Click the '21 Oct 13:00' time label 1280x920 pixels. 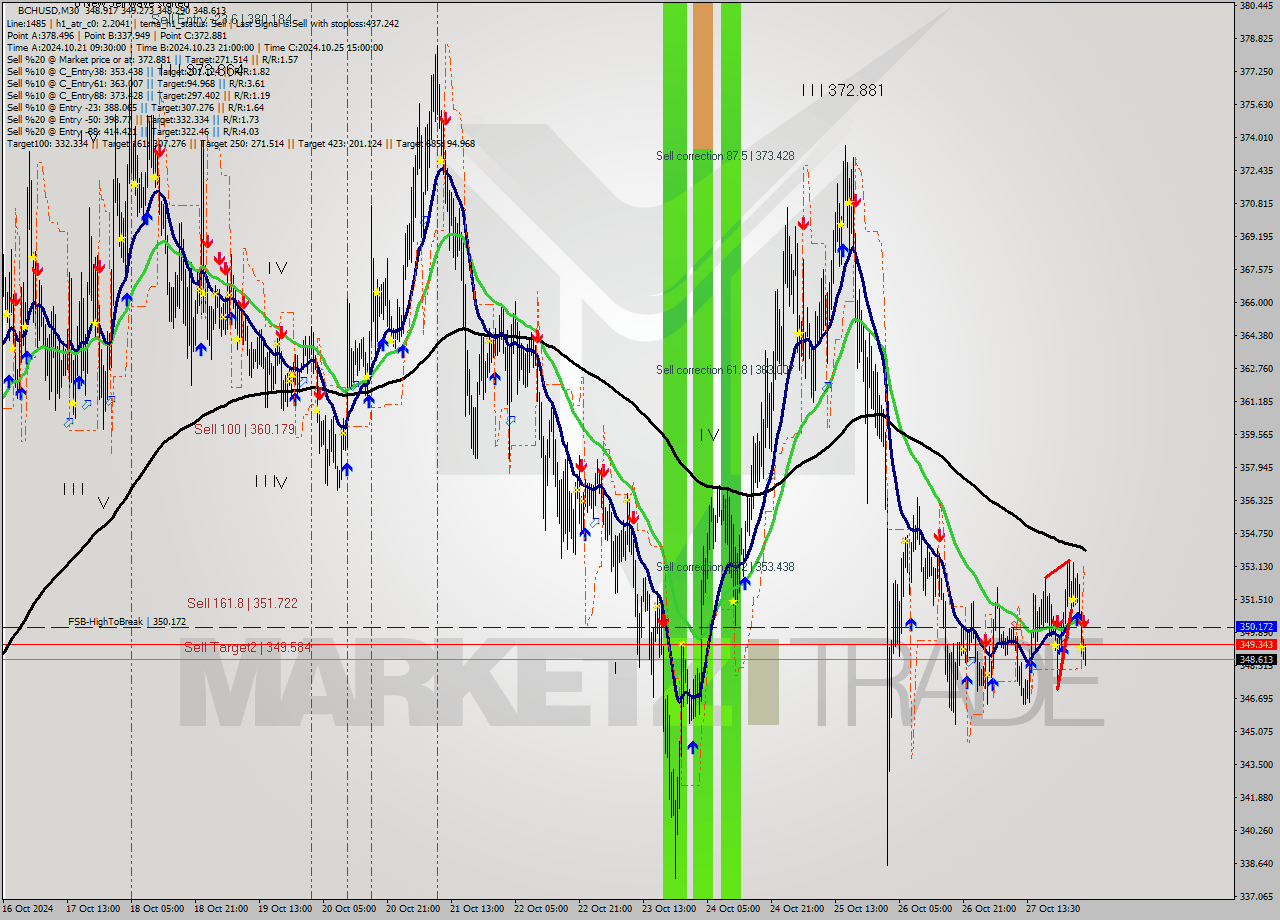click(477, 909)
